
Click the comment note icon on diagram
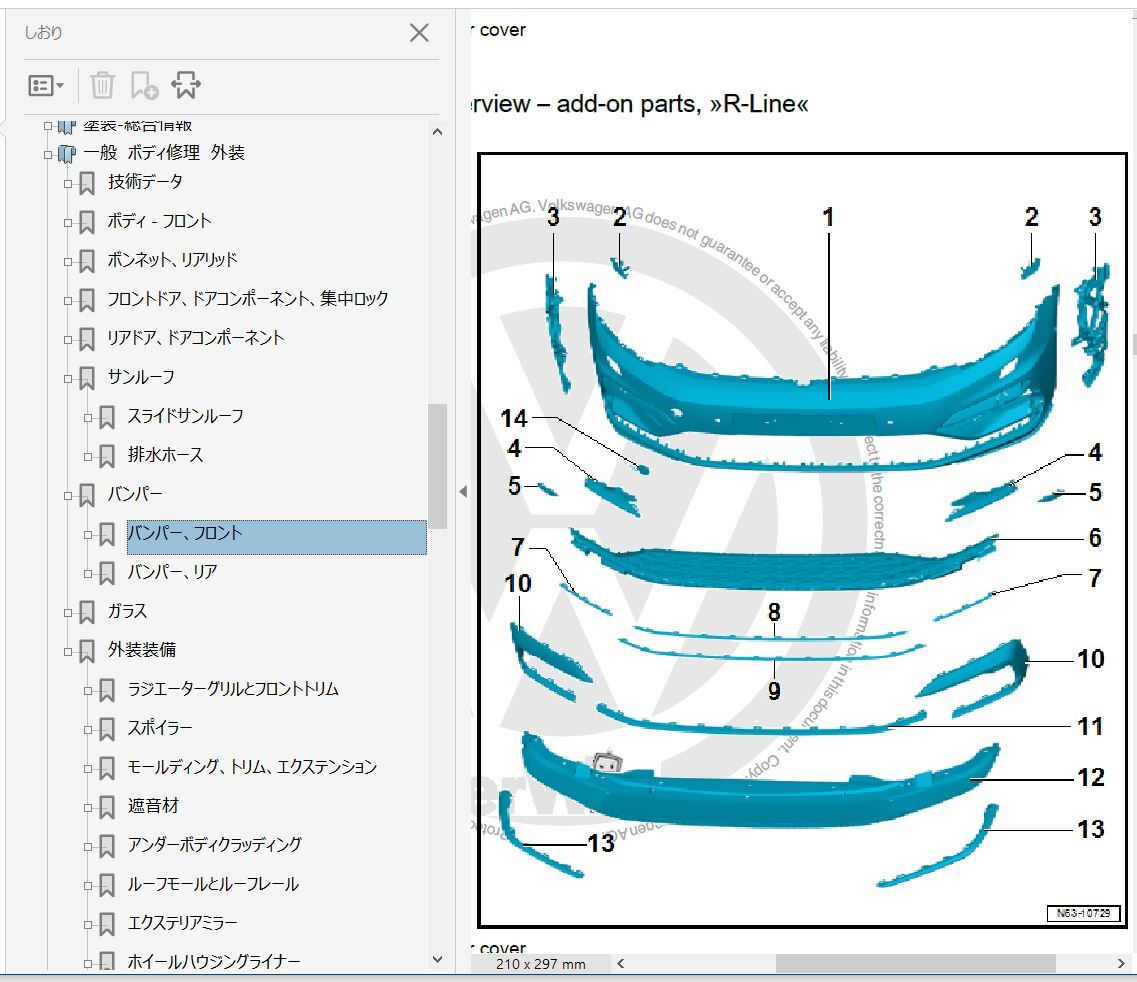(x=607, y=762)
